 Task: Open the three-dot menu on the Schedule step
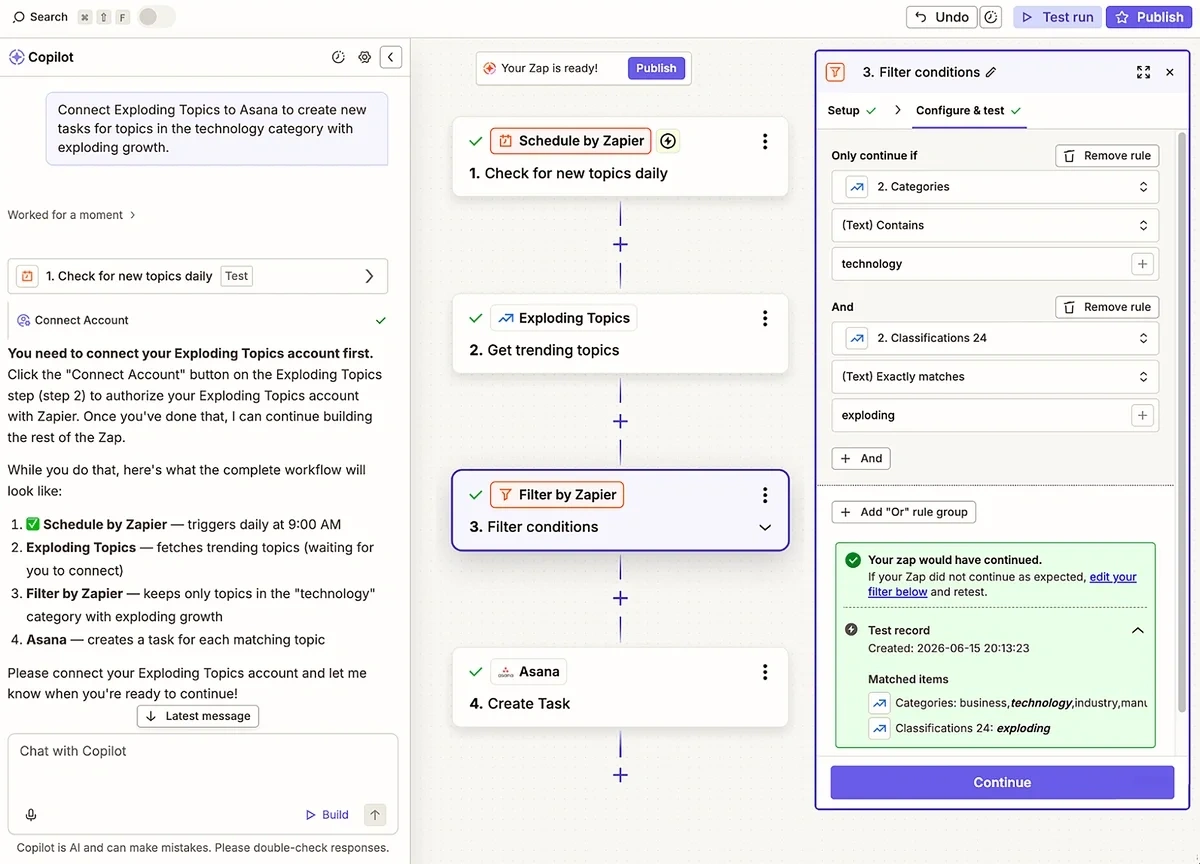pyautogui.click(x=765, y=141)
